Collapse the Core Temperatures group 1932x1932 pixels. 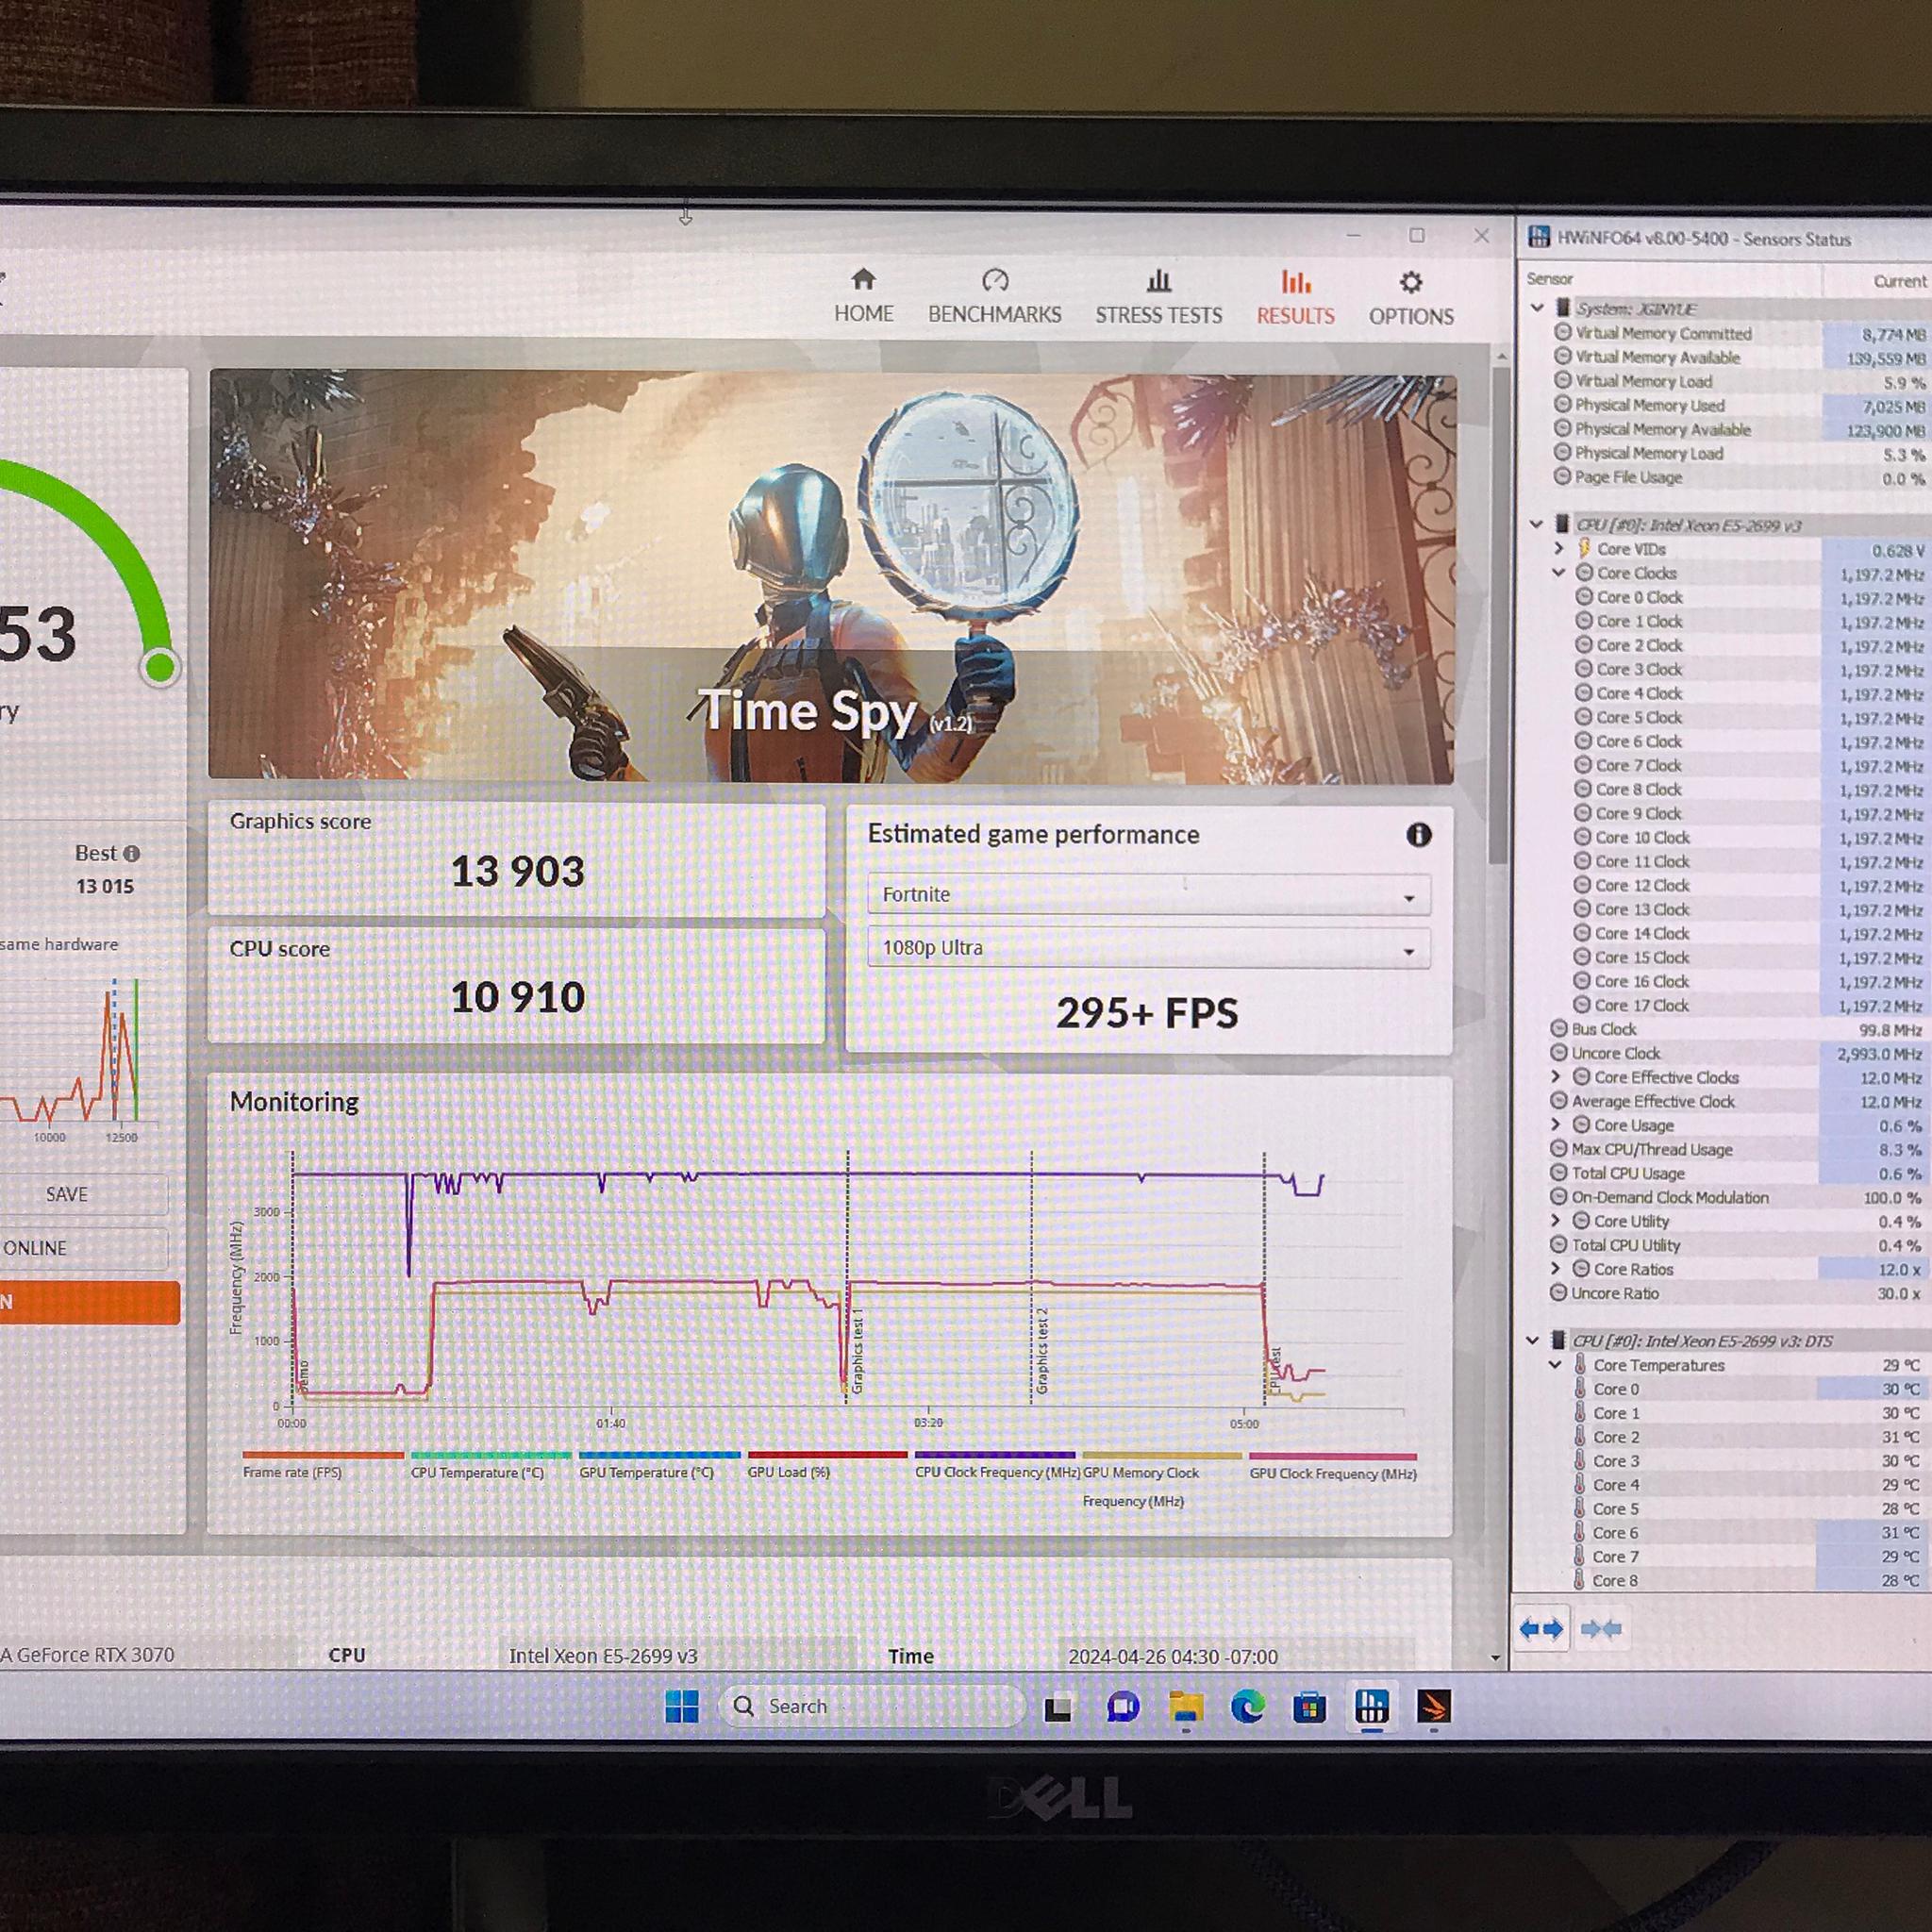click(x=1556, y=1365)
